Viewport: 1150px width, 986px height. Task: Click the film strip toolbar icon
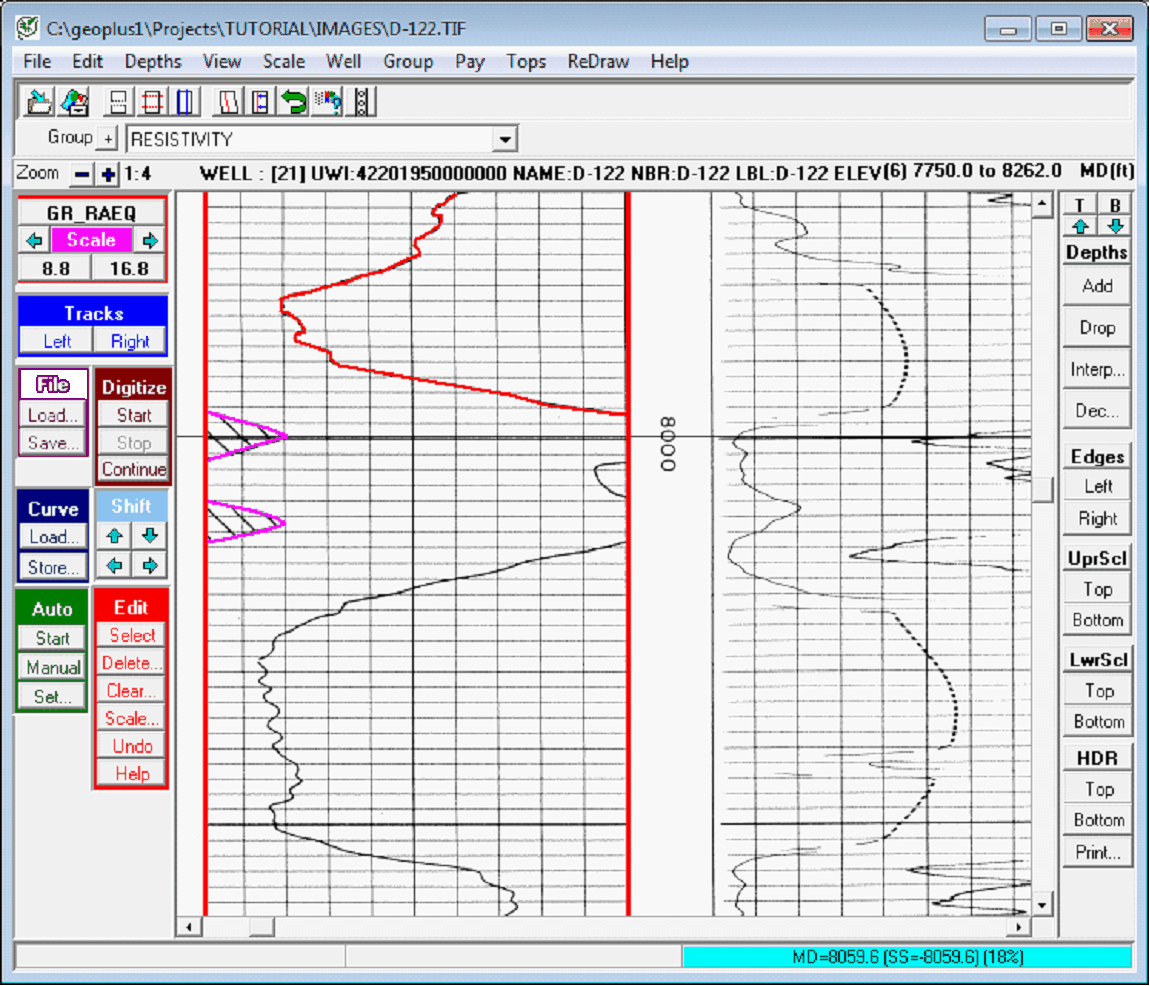(x=362, y=101)
